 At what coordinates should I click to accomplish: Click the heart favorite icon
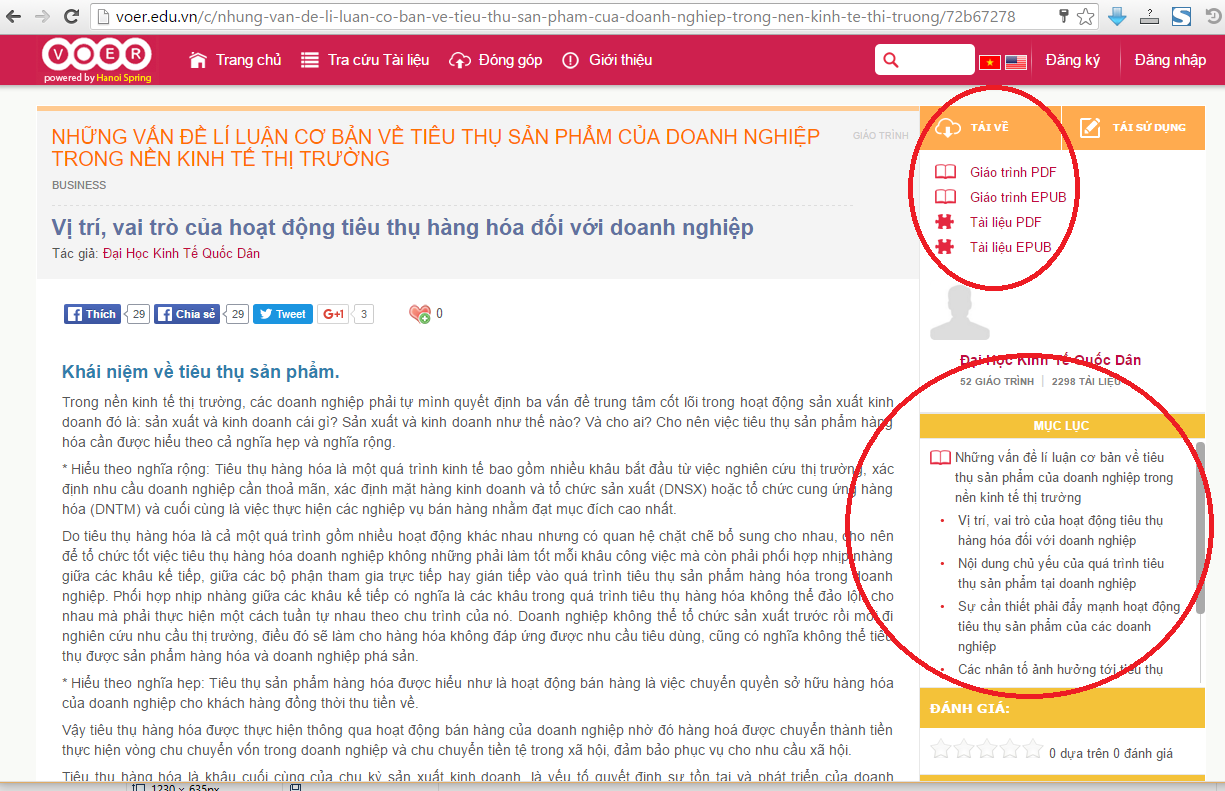pyautogui.click(x=420, y=314)
